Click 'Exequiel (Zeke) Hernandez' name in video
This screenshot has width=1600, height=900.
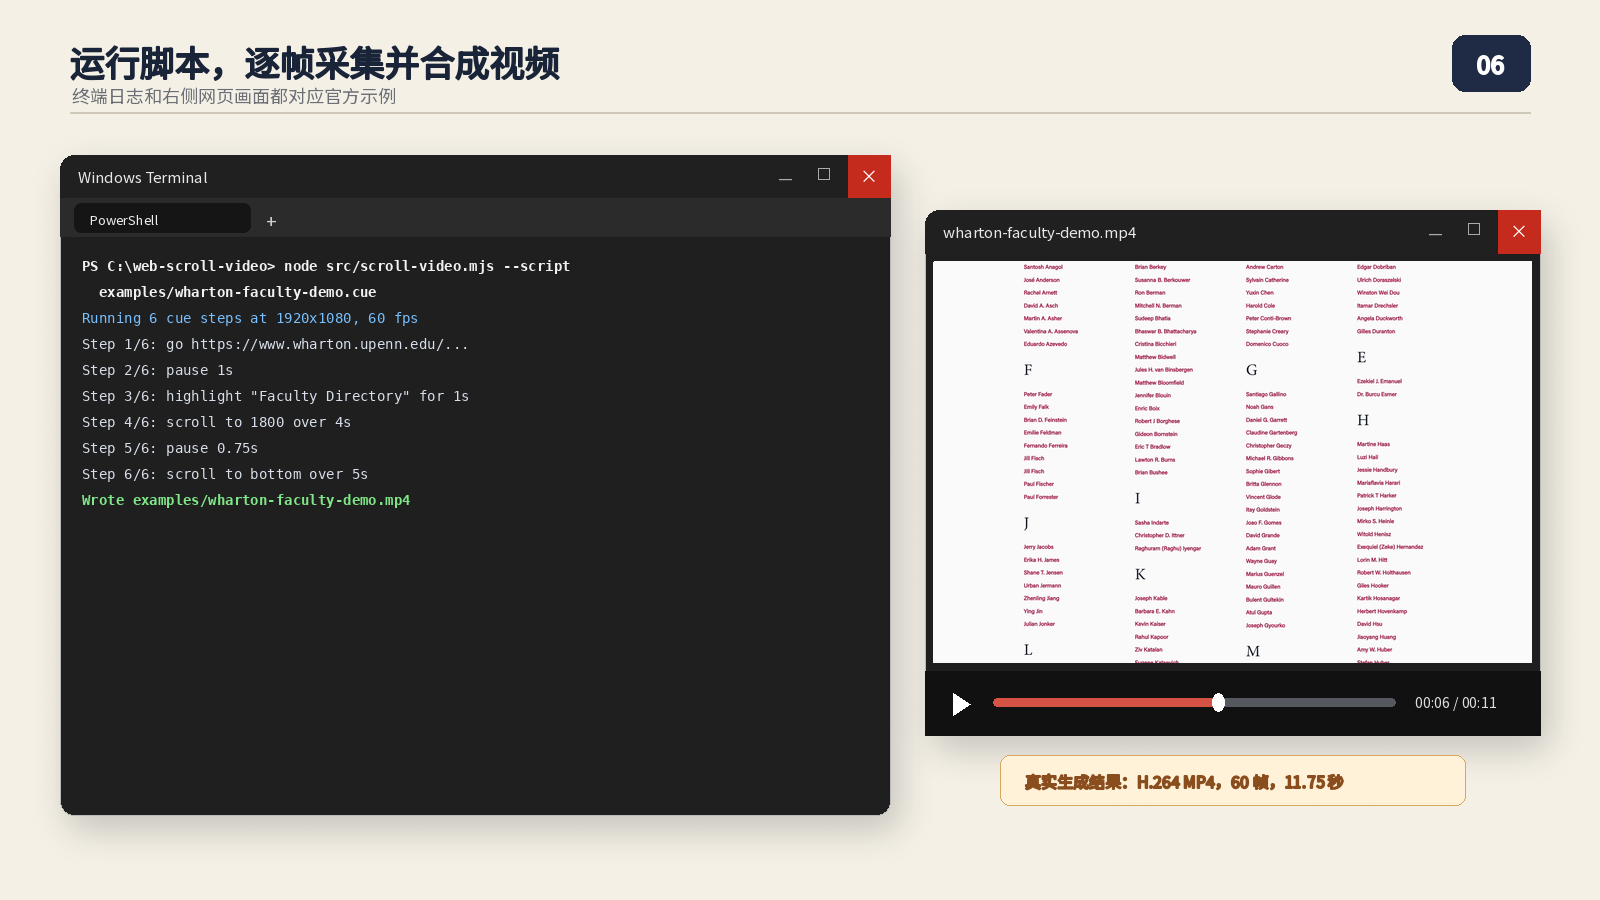[1390, 547]
